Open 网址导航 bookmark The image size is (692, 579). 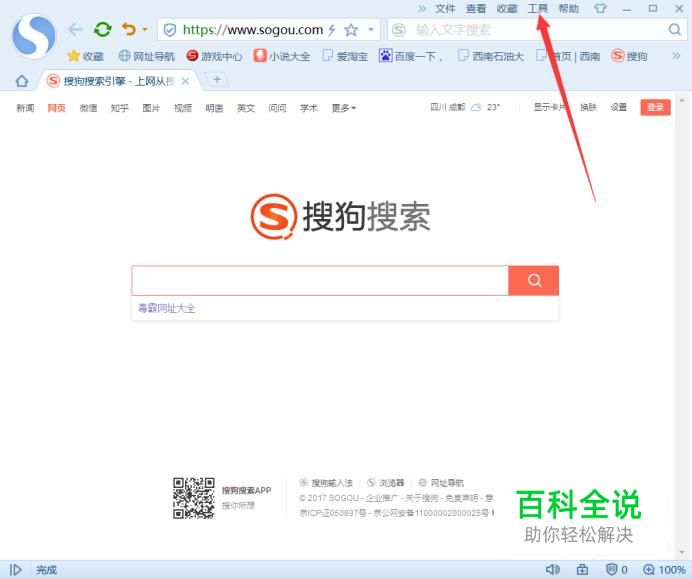click(x=147, y=56)
